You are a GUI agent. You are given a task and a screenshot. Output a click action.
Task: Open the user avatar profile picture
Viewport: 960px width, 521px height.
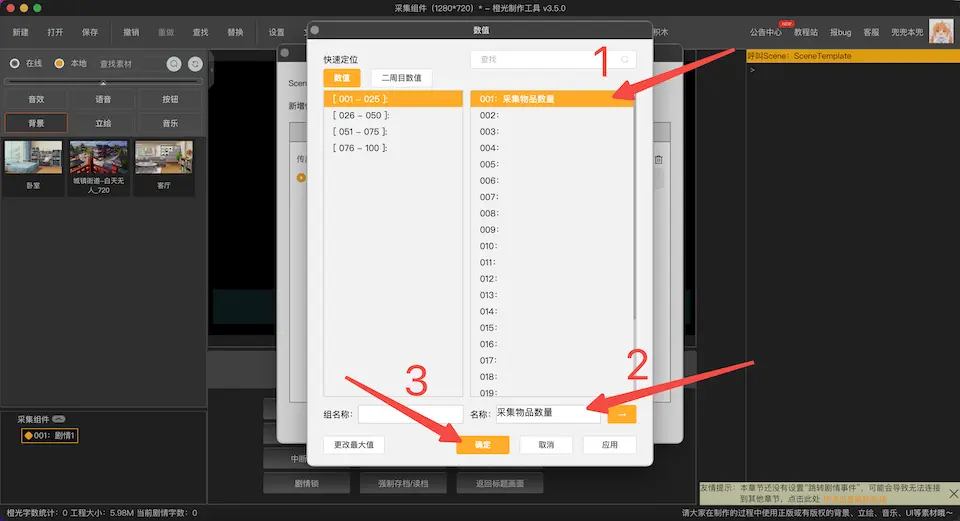941,32
